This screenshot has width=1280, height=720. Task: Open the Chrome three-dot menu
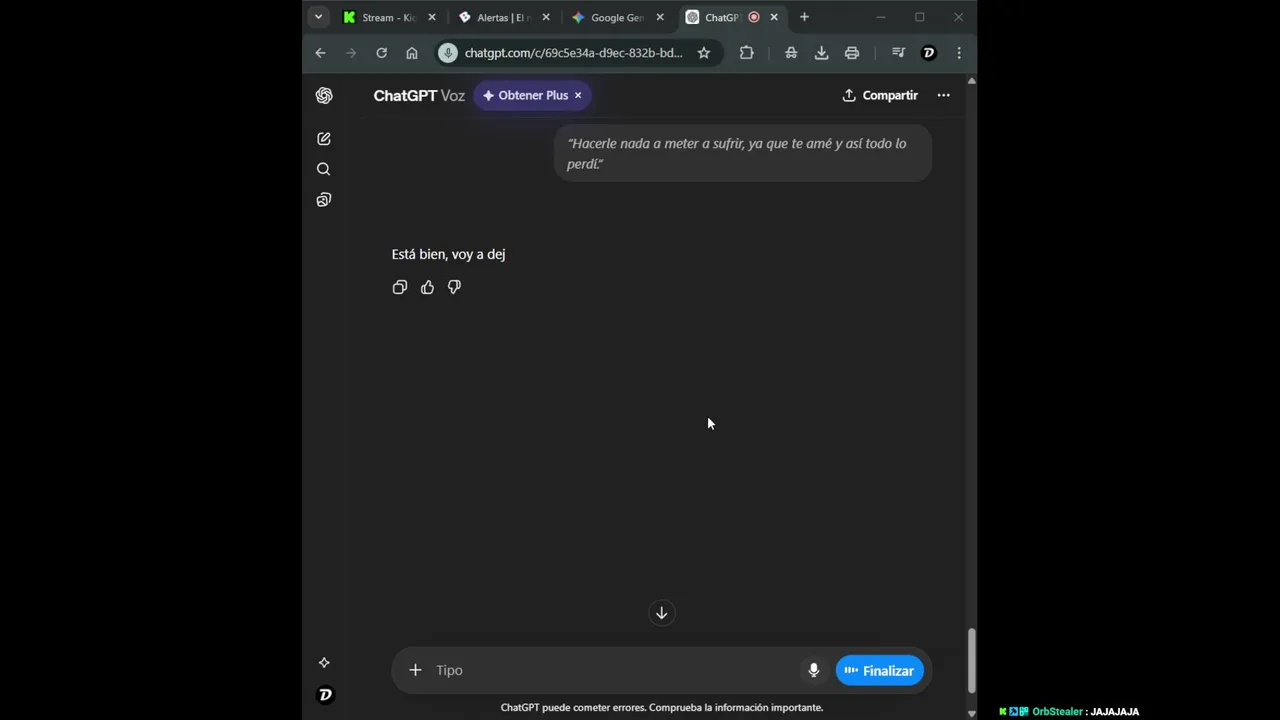959,53
